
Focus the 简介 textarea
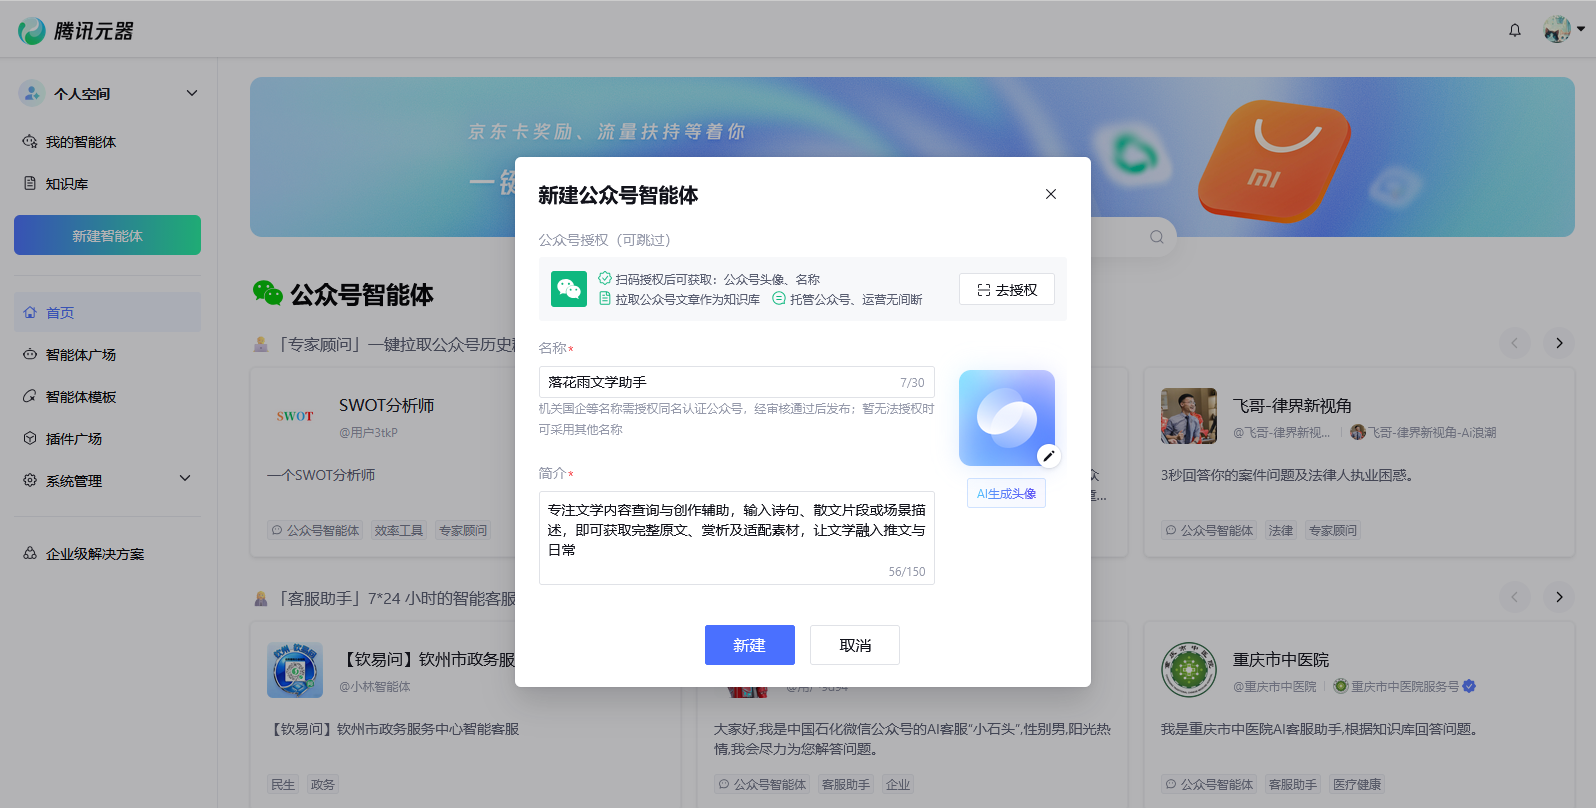737,538
